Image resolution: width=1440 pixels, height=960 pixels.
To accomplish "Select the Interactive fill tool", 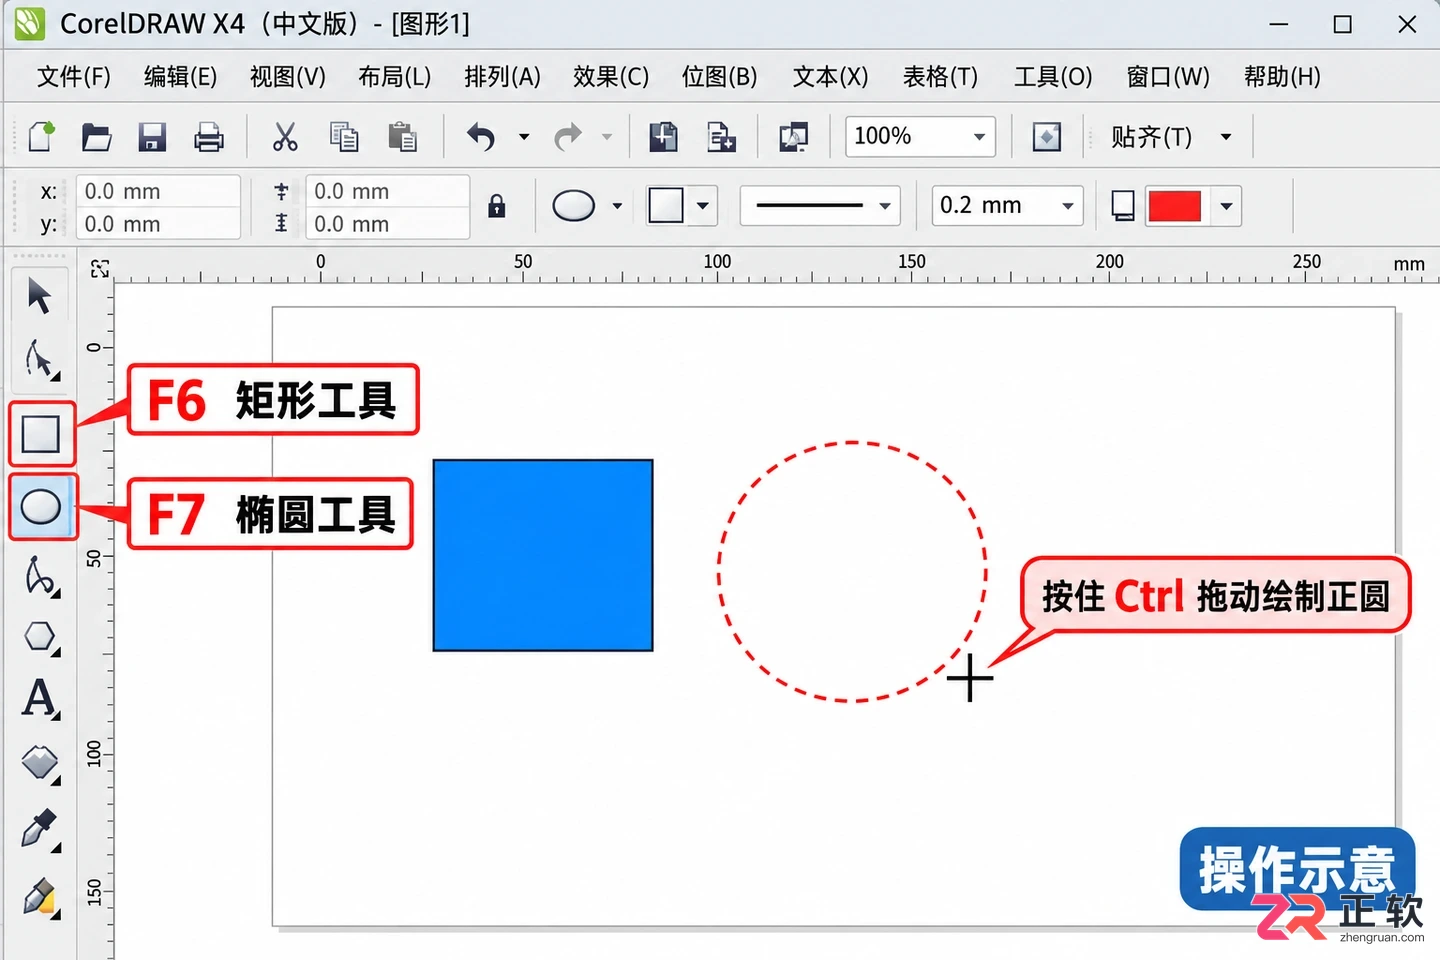I will click(41, 765).
